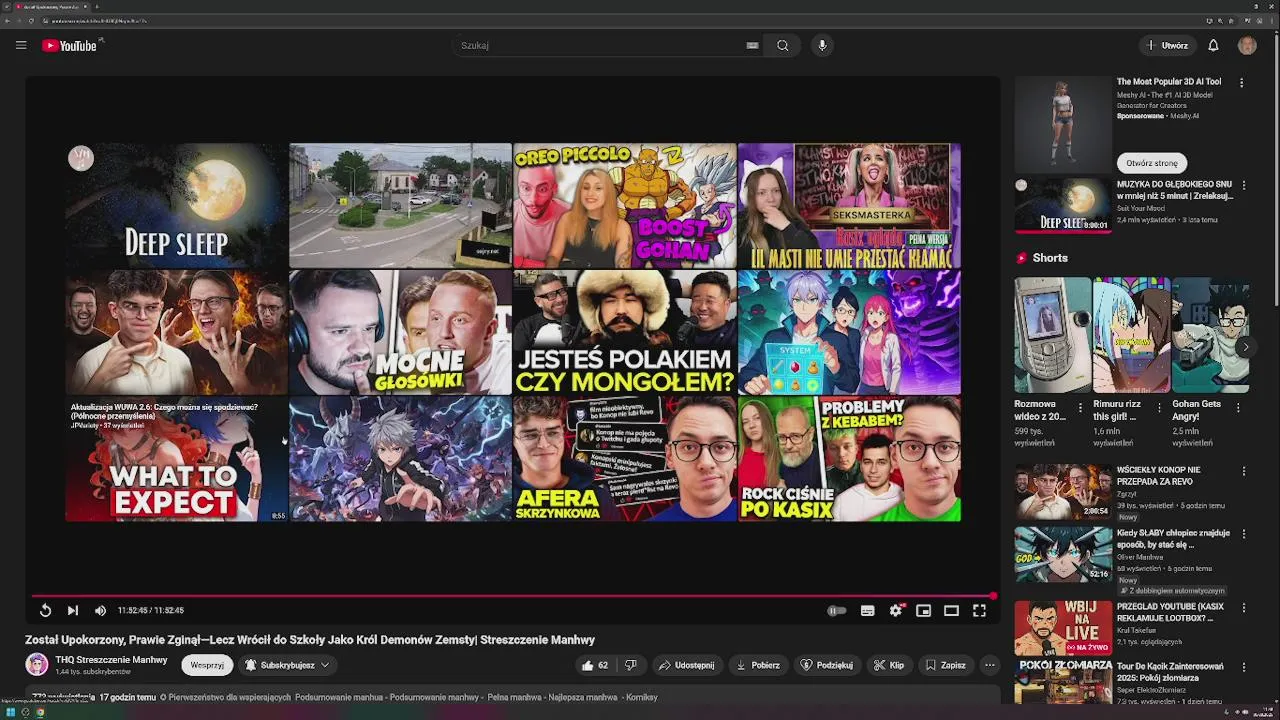
Task: Play What To Expect endscreen video
Action: (x=176, y=459)
